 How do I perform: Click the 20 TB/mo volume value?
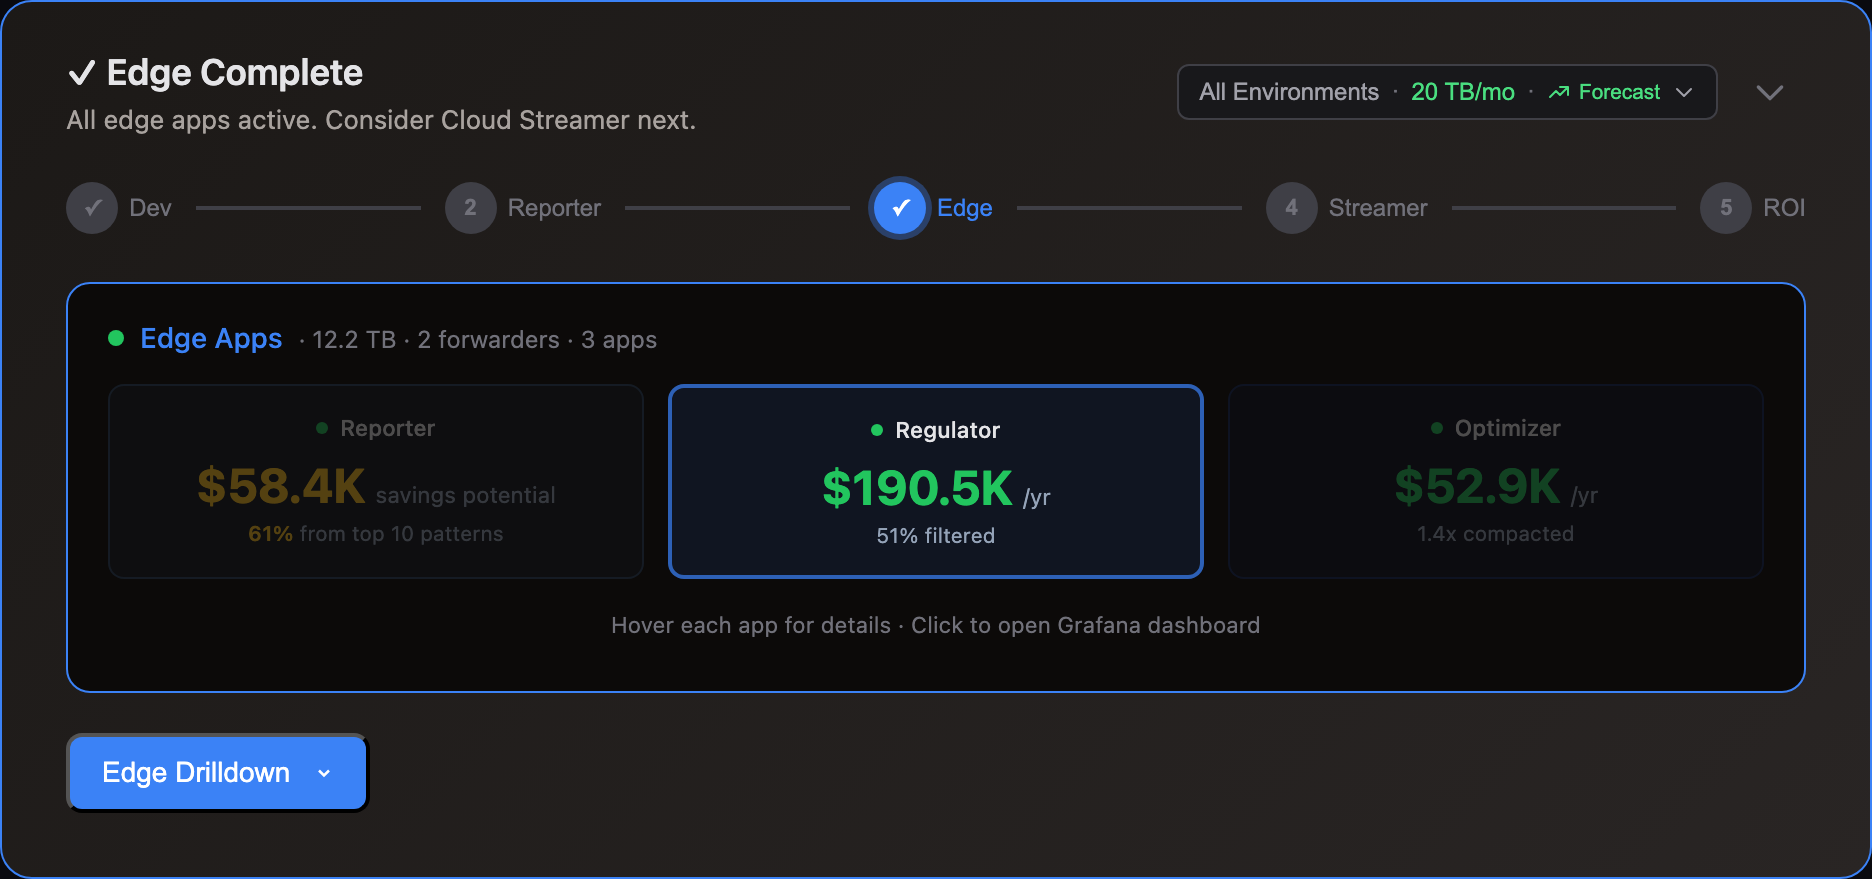coord(1462,92)
